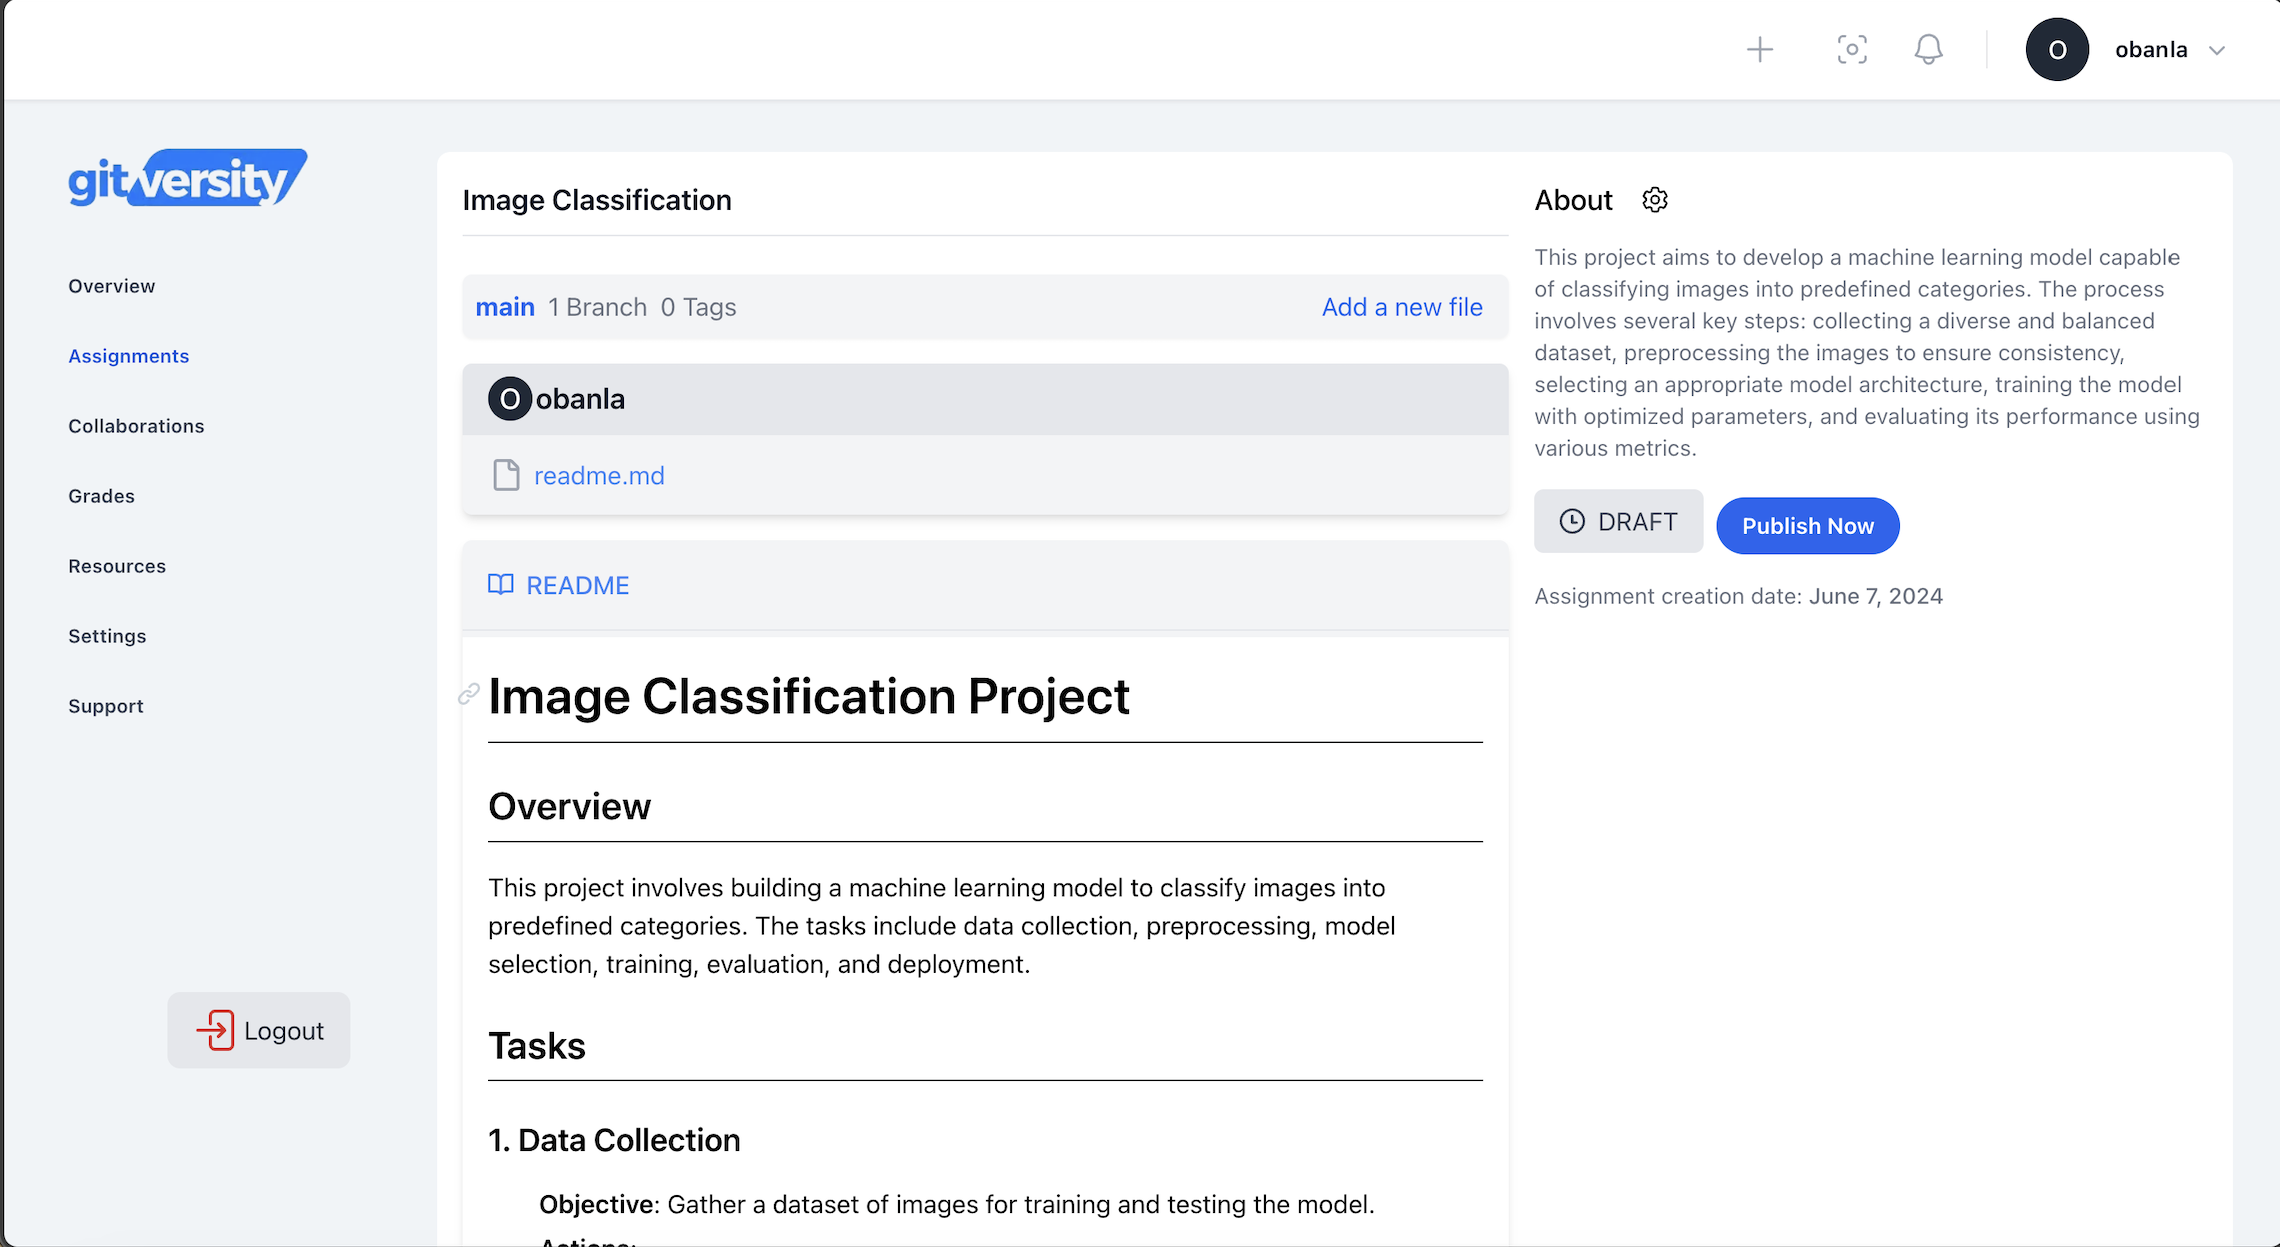2280x1247 pixels.
Task: Open the main branch selector
Action: coord(505,307)
